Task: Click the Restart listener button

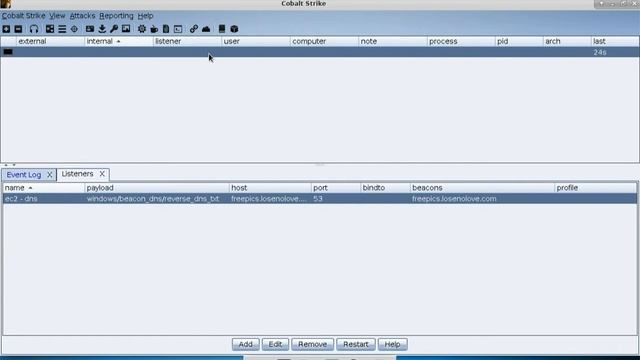Action: (356, 344)
